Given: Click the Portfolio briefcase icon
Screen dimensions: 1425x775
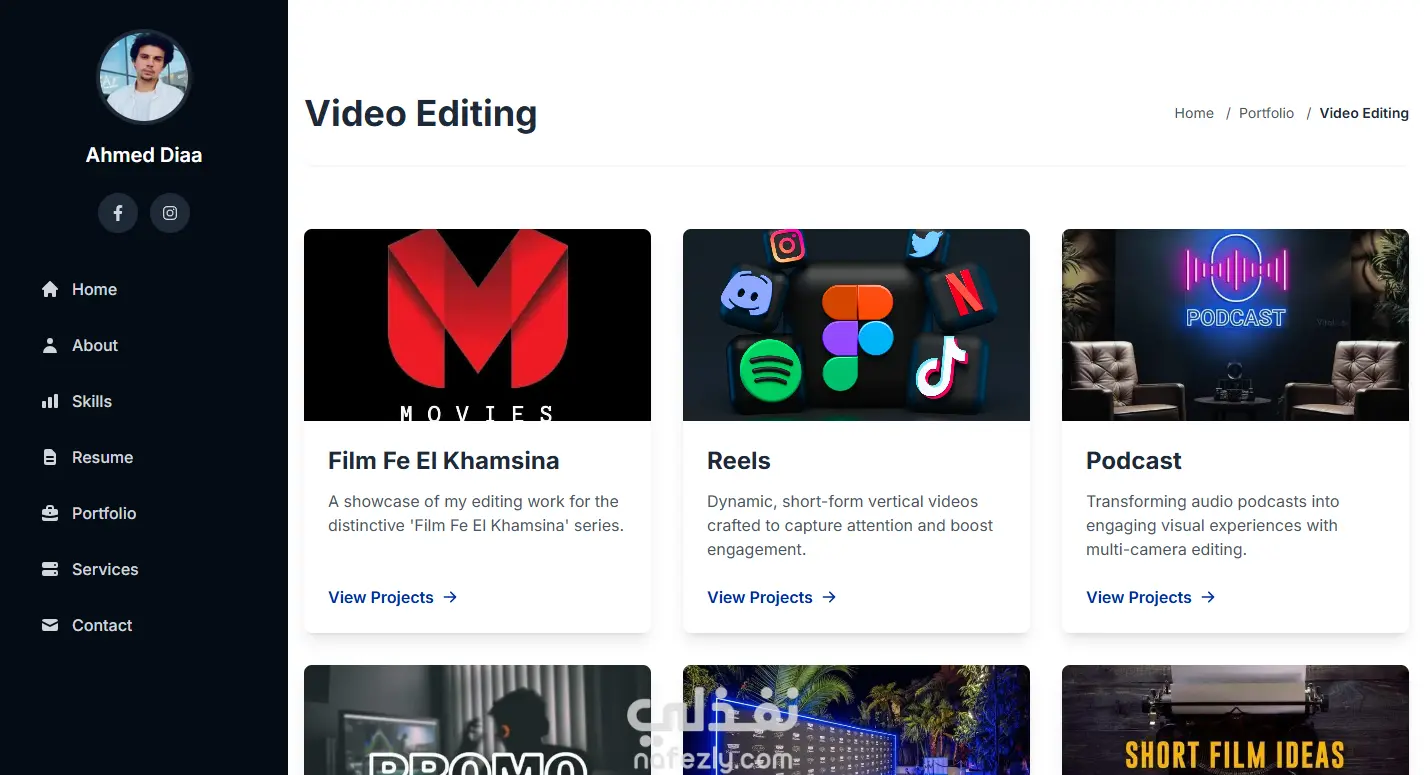Looking at the screenshot, I should (50, 513).
